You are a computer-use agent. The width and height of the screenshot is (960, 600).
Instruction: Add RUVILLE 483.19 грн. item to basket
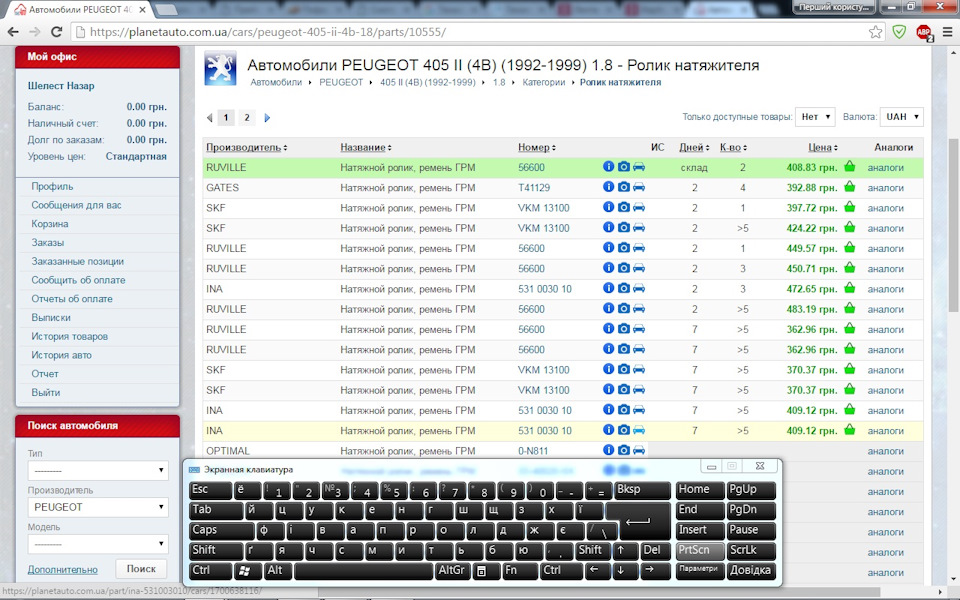(x=849, y=307)
